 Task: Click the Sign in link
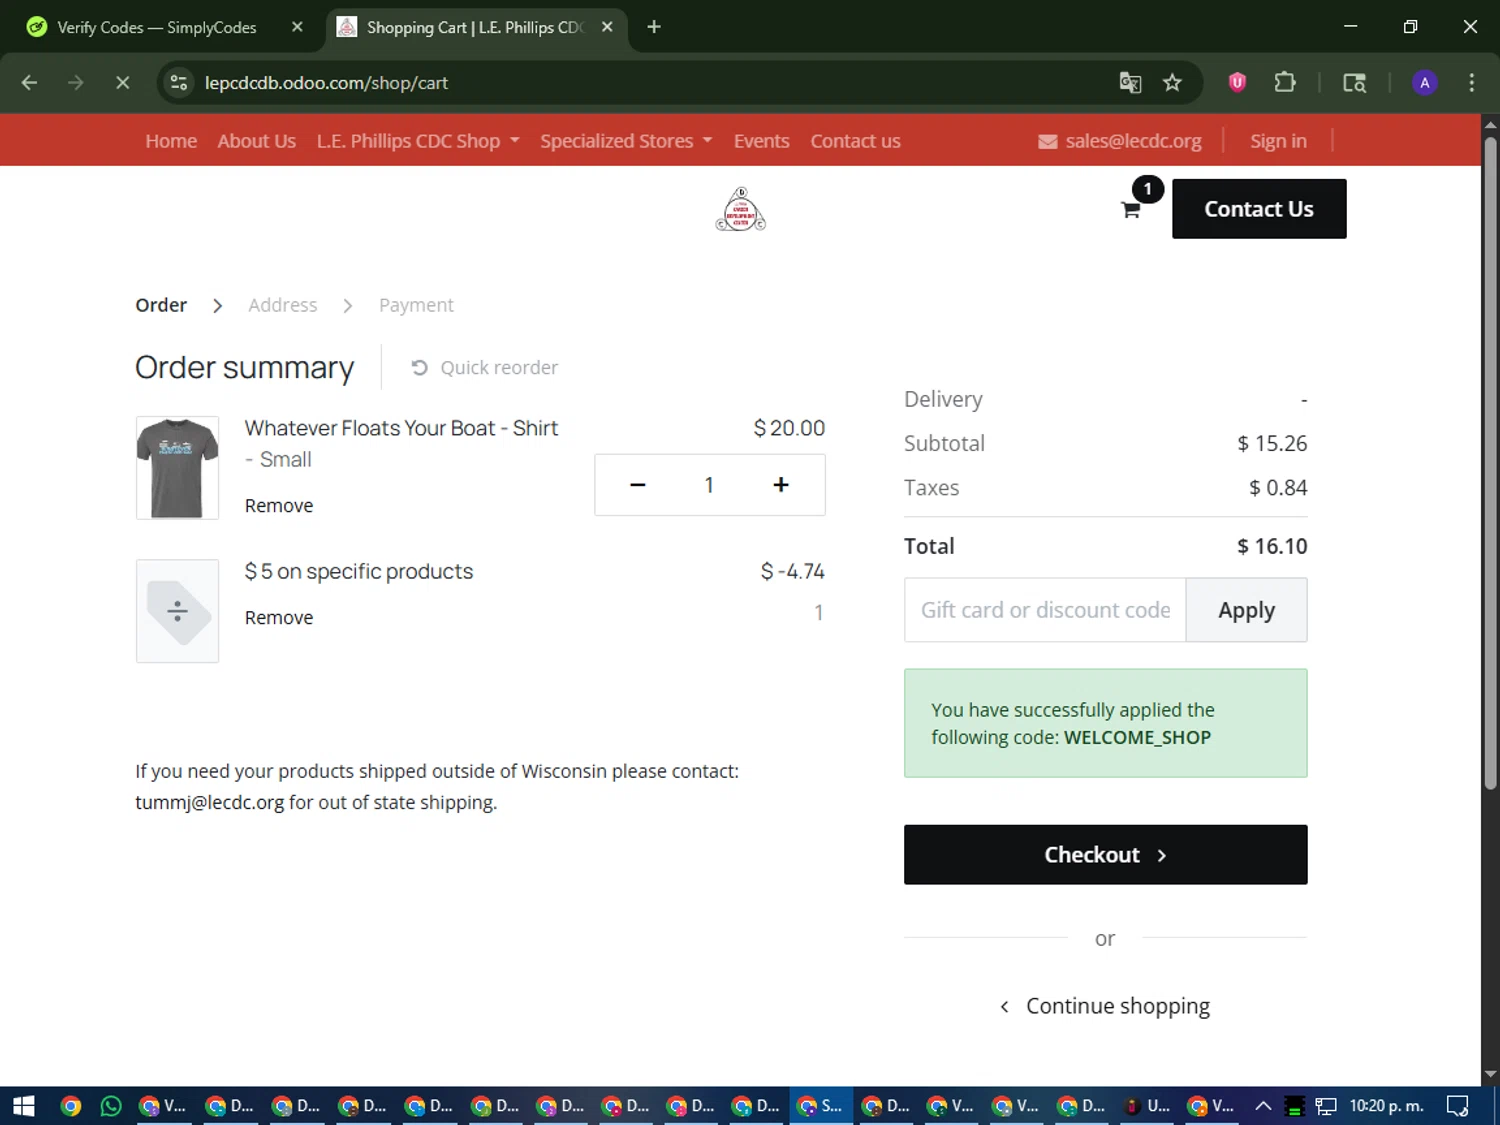[1278, 141]
